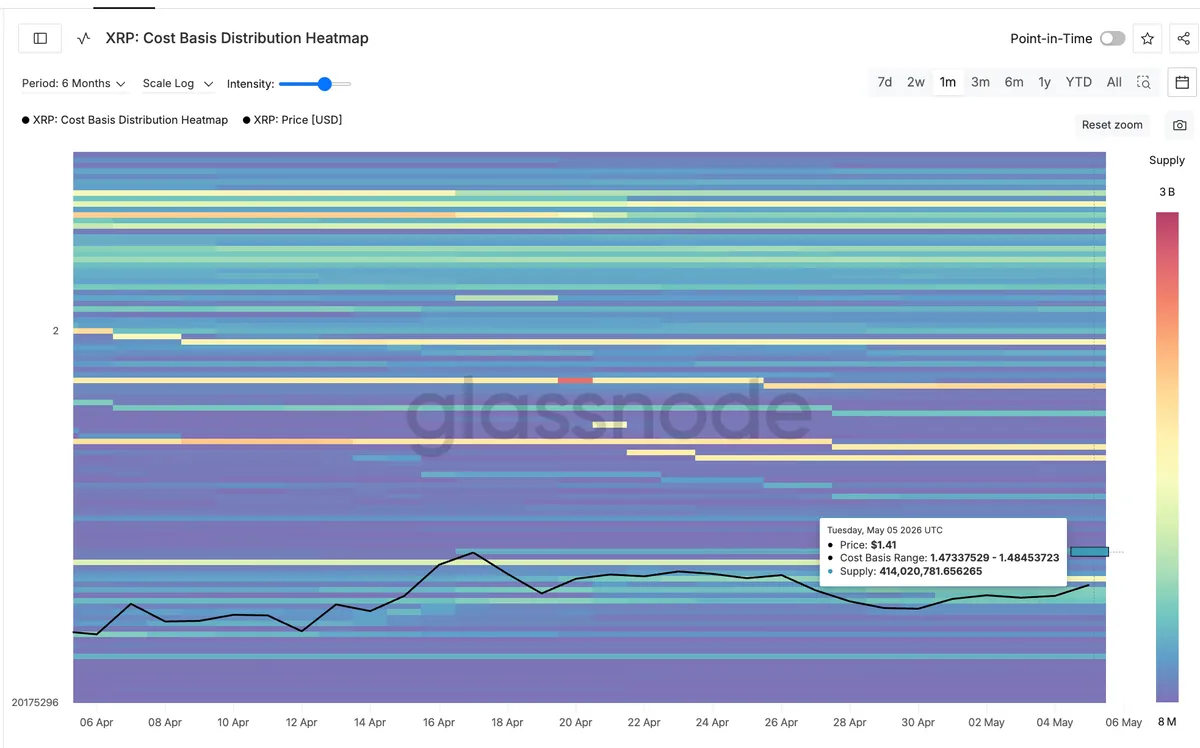The height and width of the screenshot is (748, 1200).
Task: Select the YTD time range
Action: click(1079, 82)
